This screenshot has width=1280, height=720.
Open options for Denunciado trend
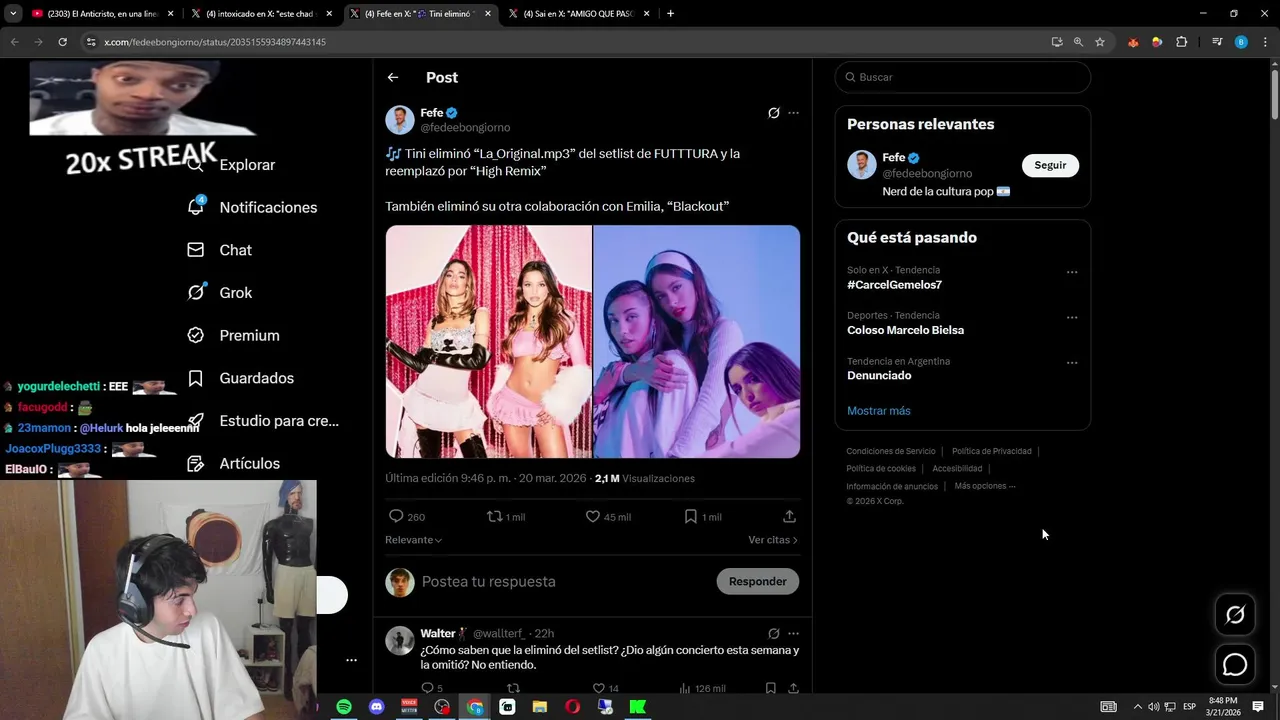coord(1072,363)
